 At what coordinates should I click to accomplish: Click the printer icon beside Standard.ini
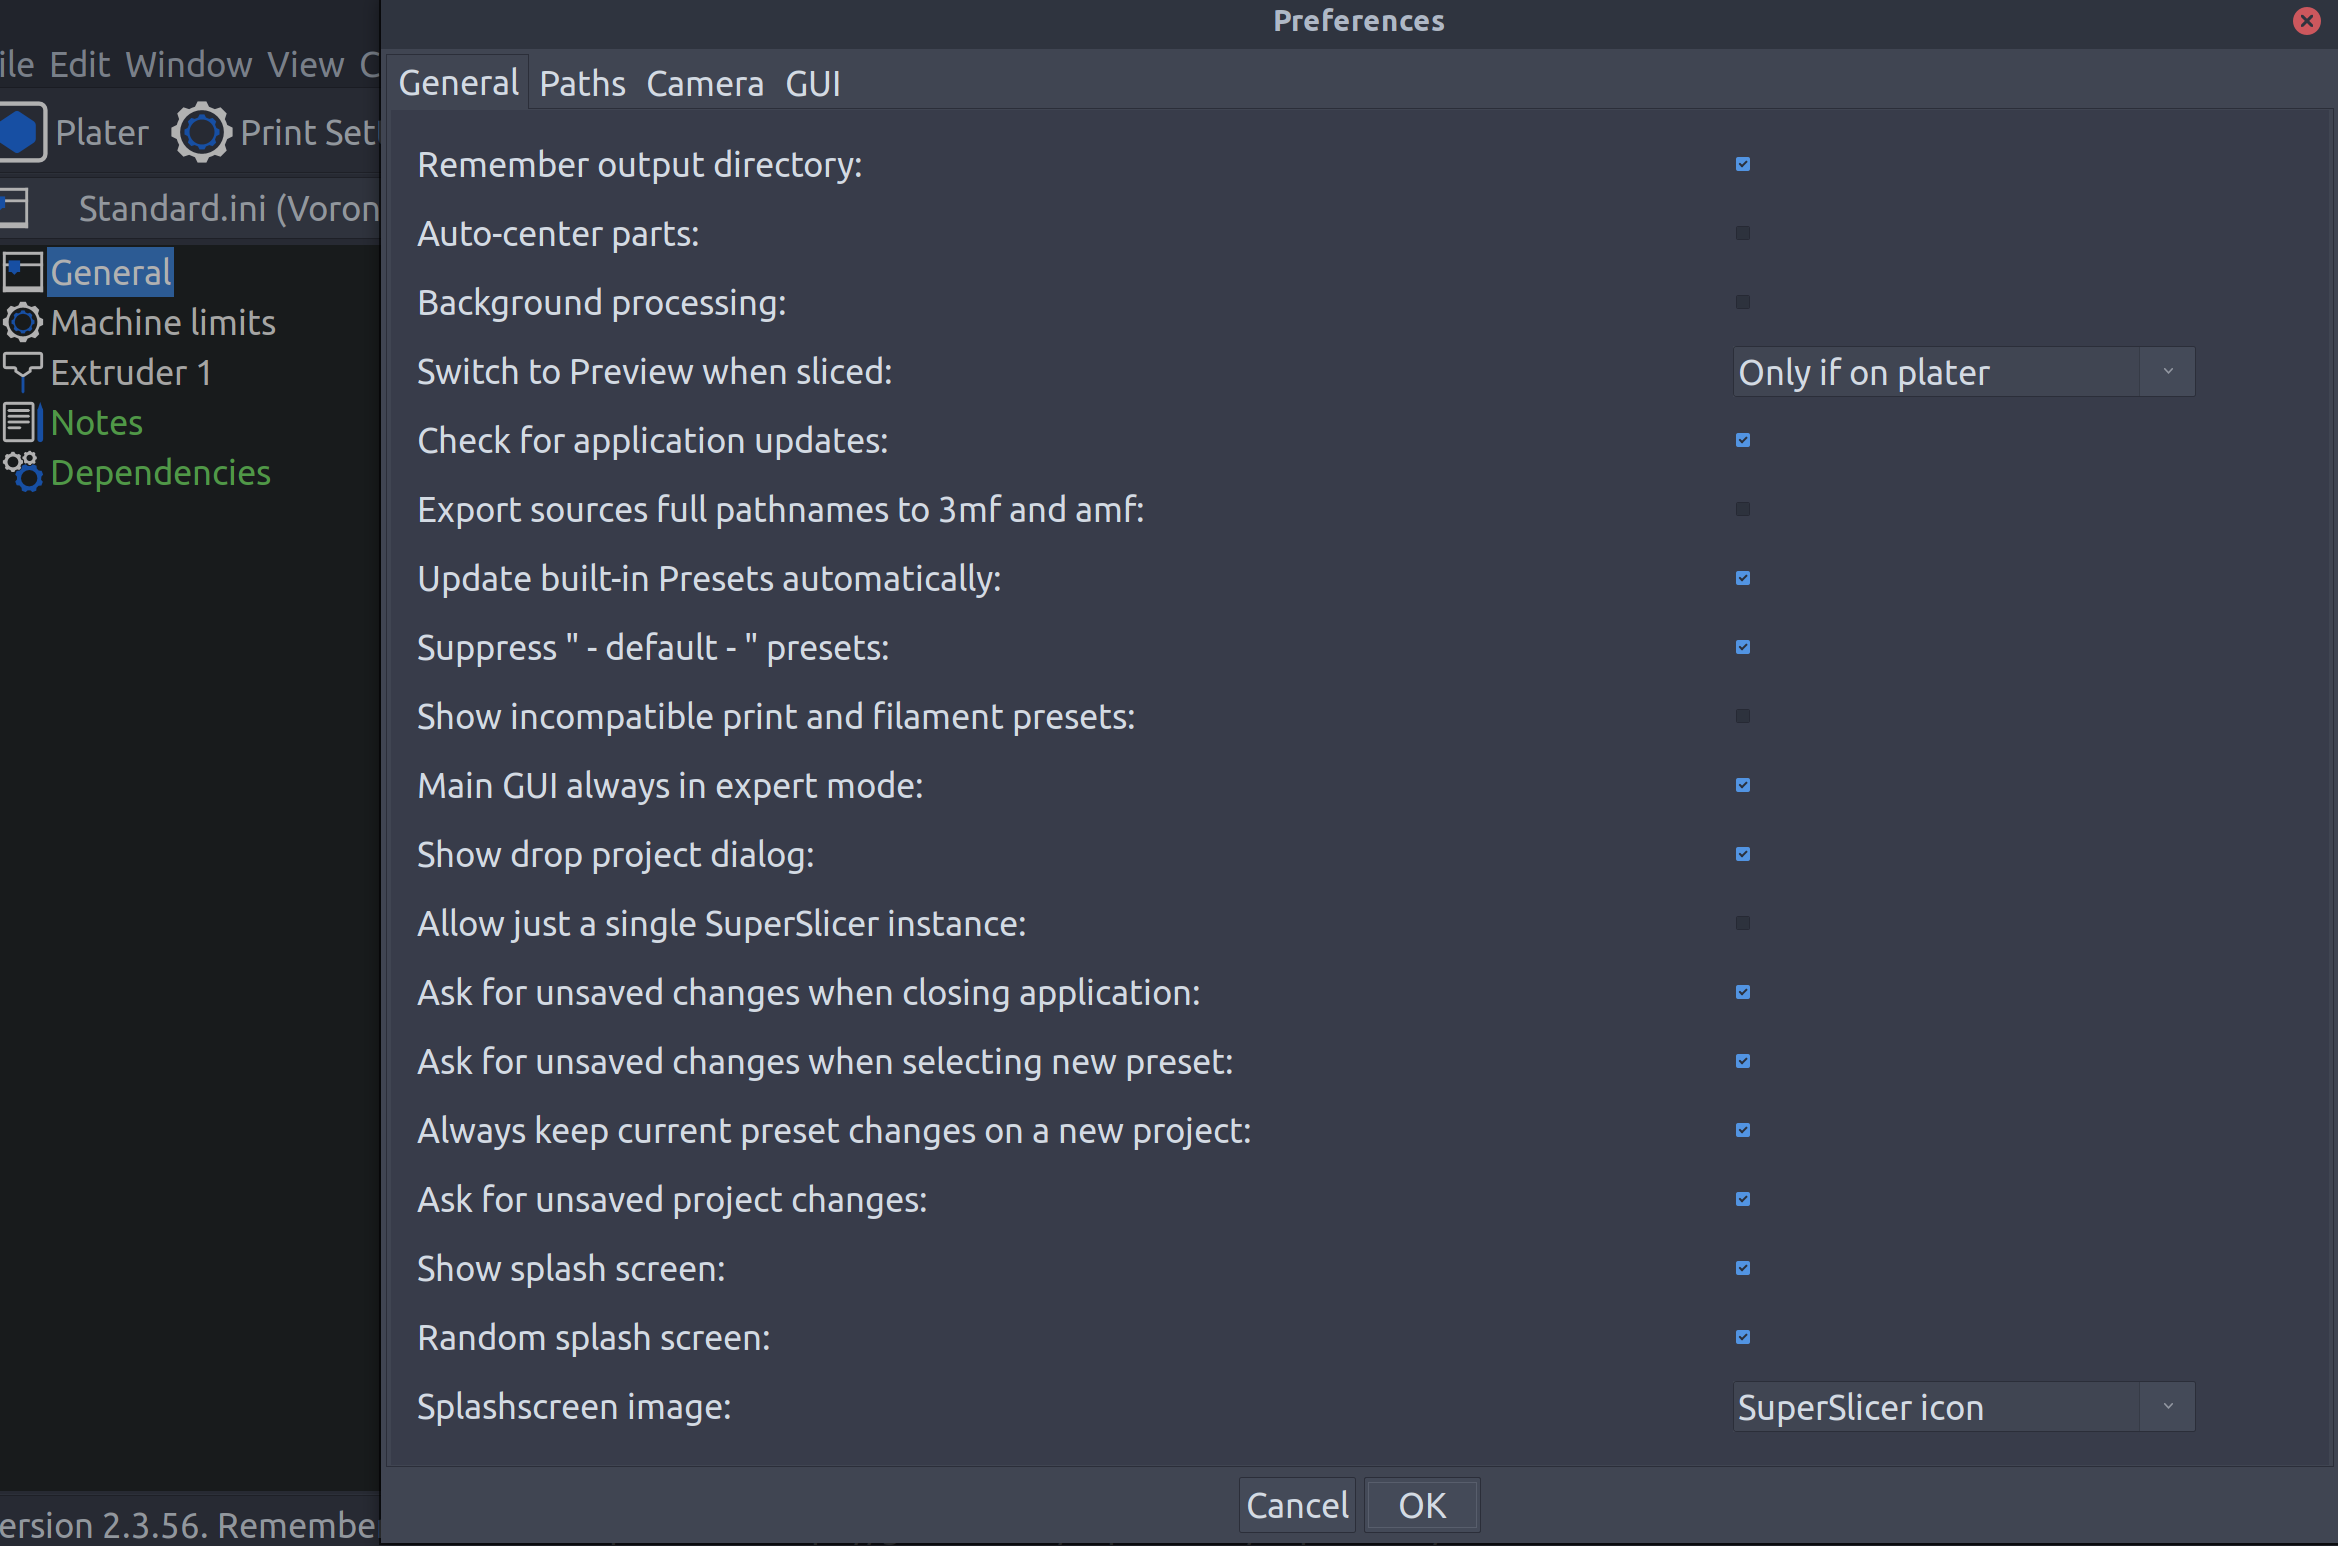tap(14, 208)
